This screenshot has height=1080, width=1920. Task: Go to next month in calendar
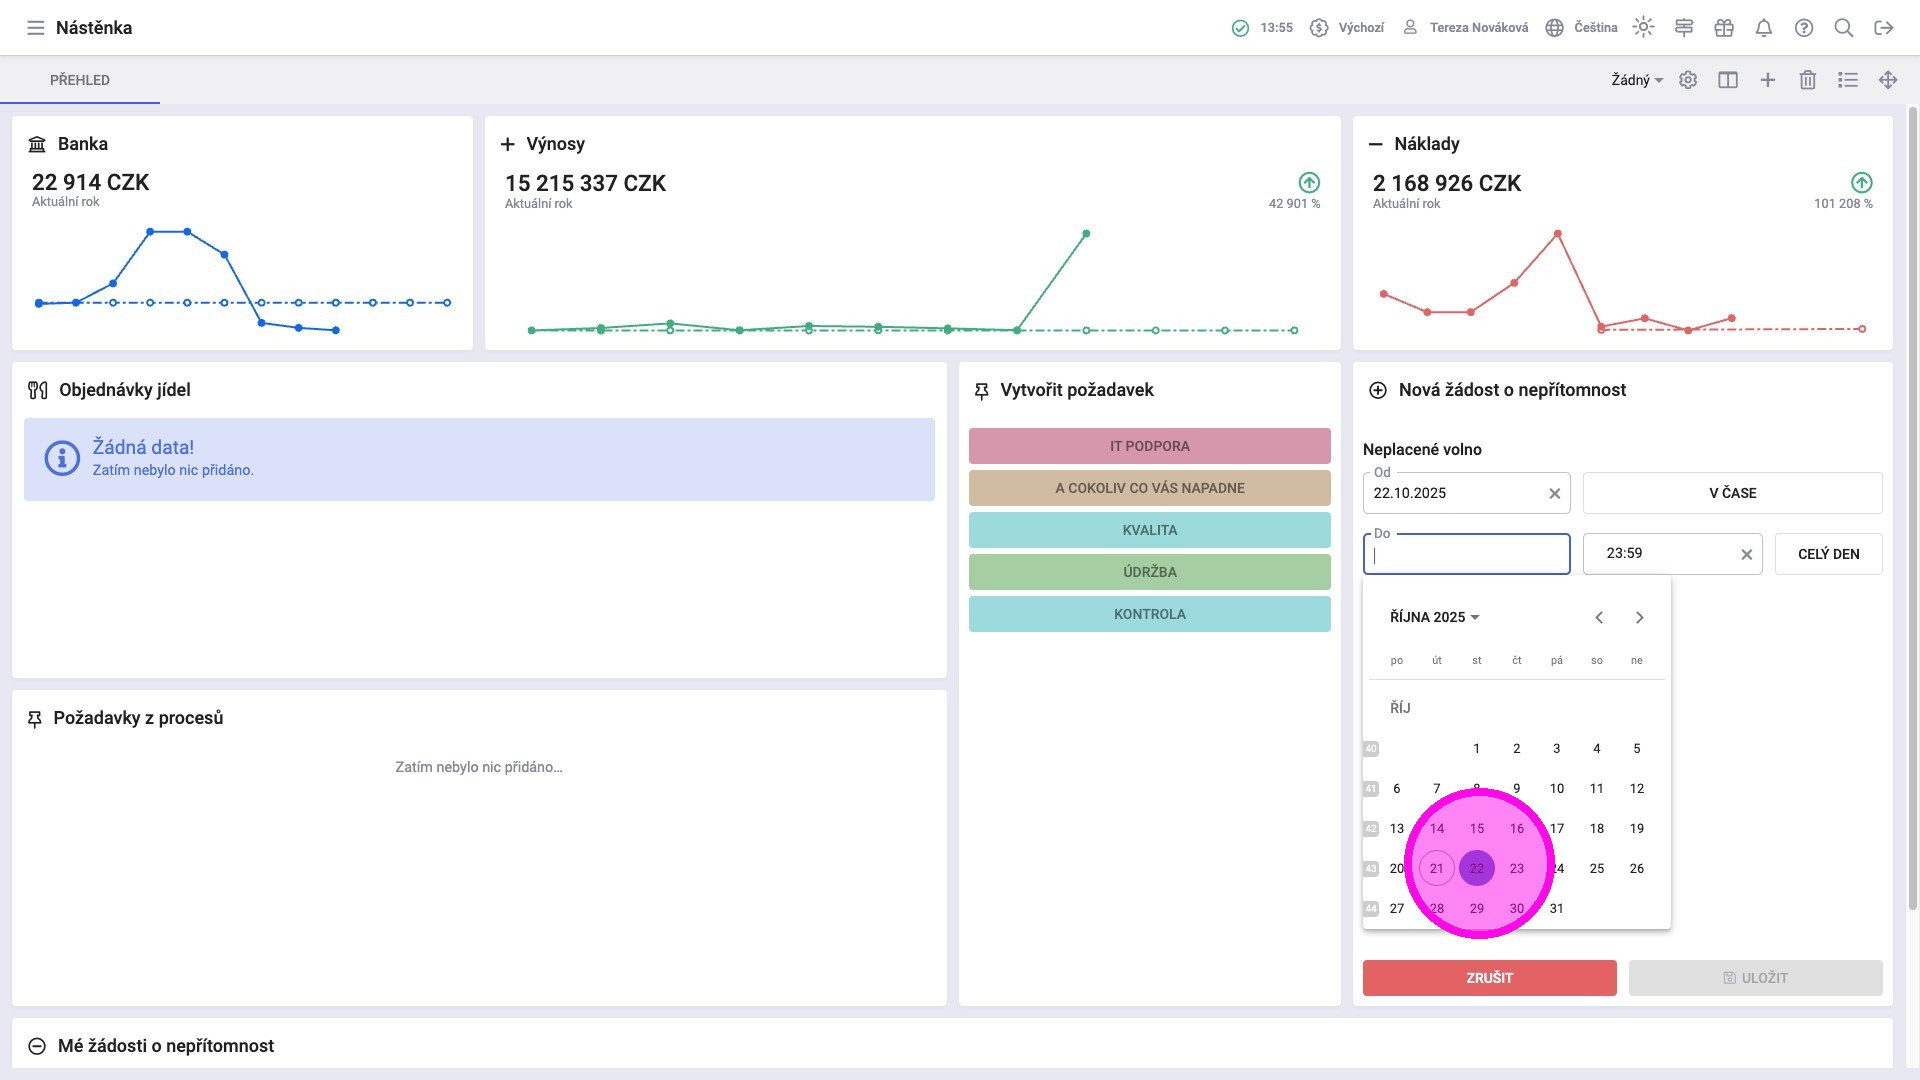tap(1639, 617)
